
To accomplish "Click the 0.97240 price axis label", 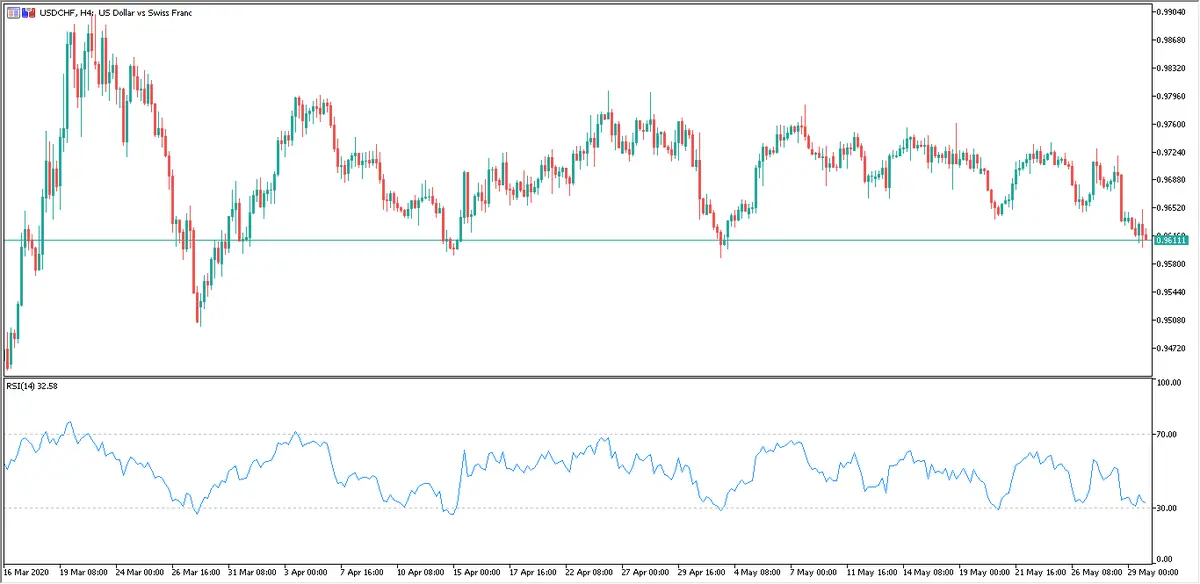I will tap(1173, 152).
